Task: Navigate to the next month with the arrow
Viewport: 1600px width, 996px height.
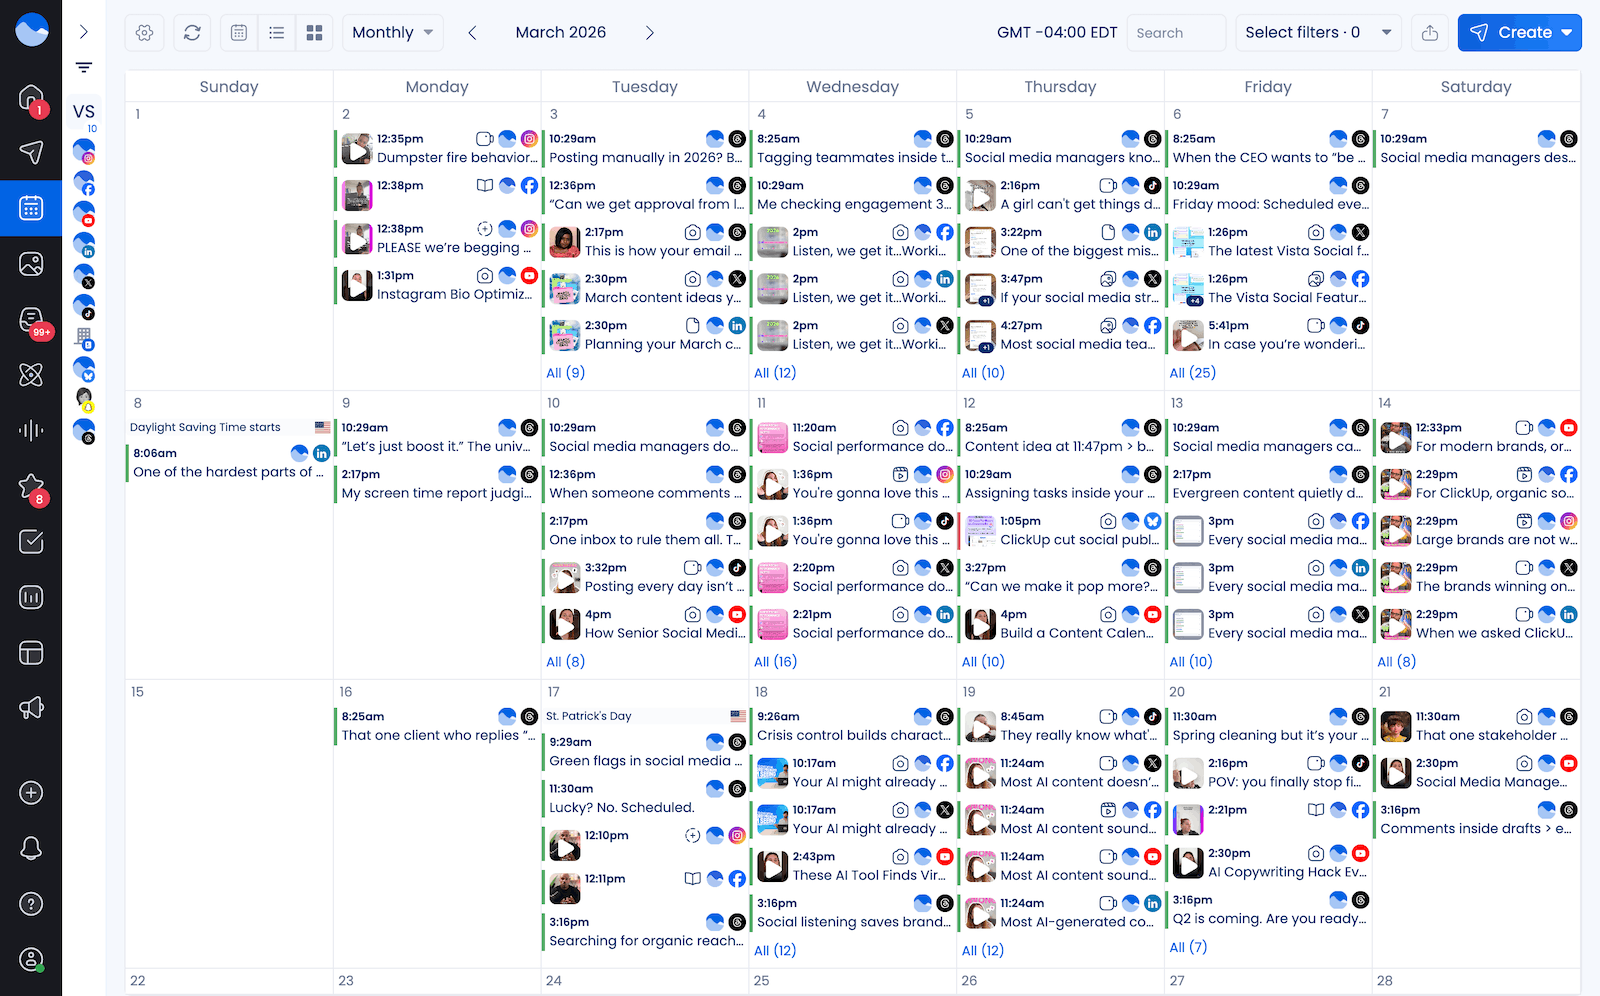Action: point(650,32)
